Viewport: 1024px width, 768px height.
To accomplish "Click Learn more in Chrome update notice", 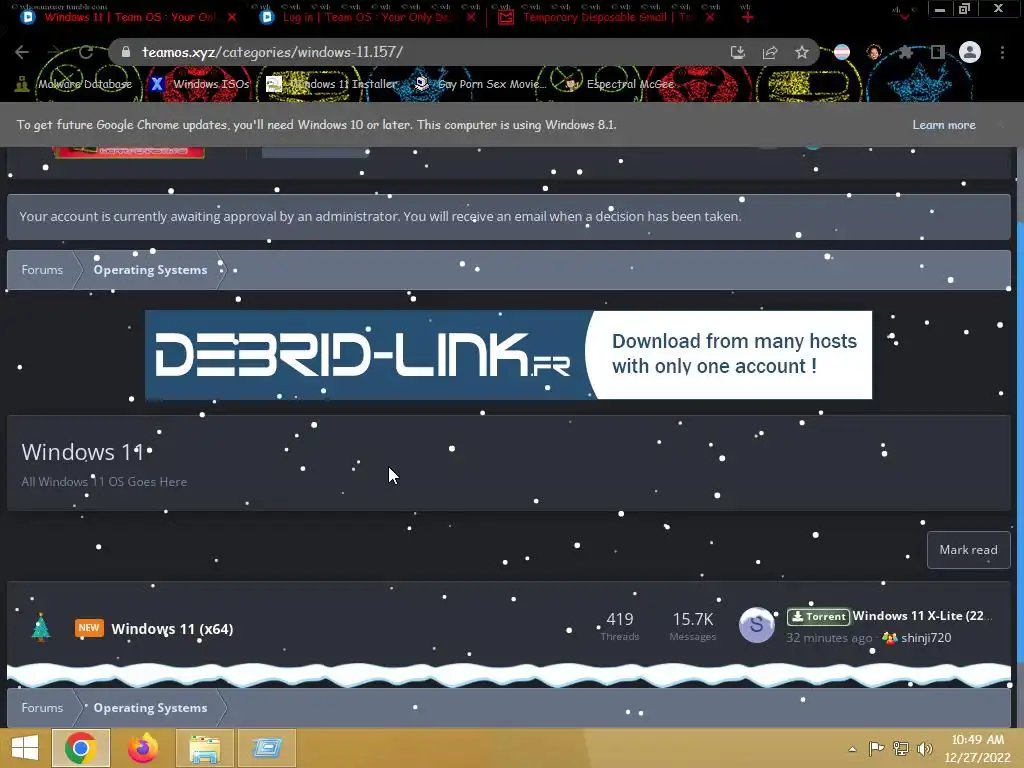I will pos(944,125).
